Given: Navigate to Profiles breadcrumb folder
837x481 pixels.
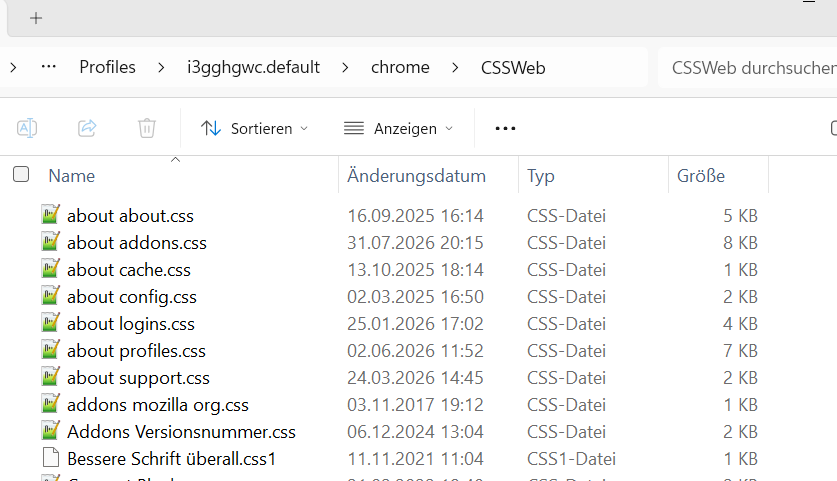Looking at the screenshot, I should point(107,67).
